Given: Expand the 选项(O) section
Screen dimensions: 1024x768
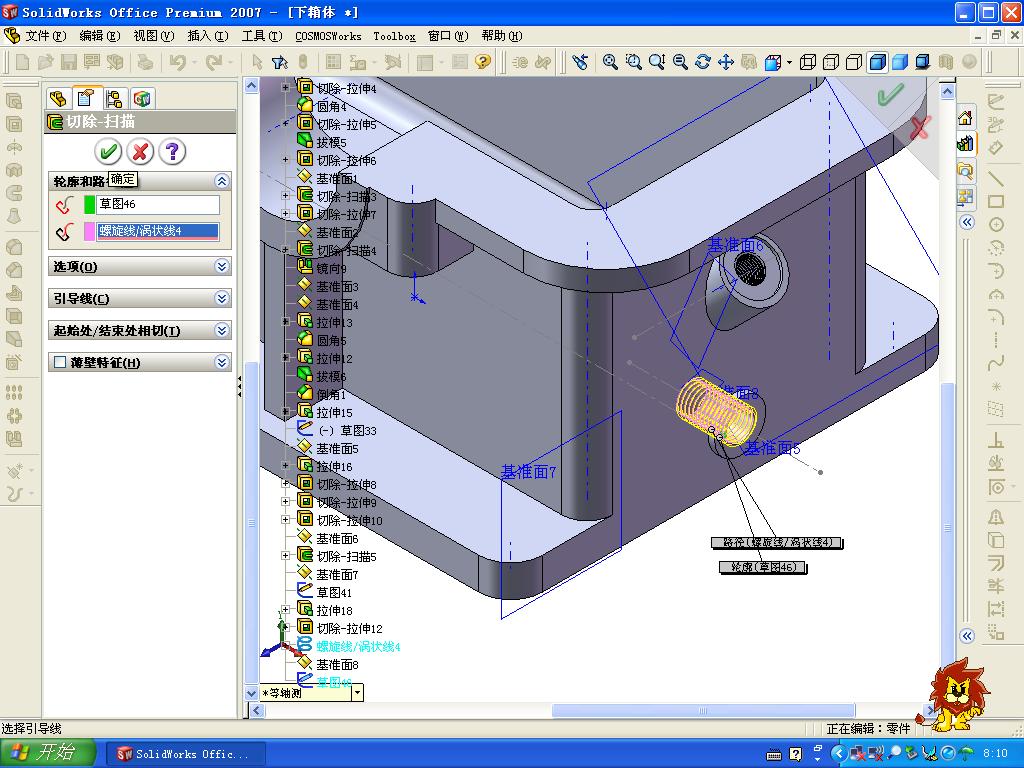Looking at the screenshot, I should click(x=221, y=266).
